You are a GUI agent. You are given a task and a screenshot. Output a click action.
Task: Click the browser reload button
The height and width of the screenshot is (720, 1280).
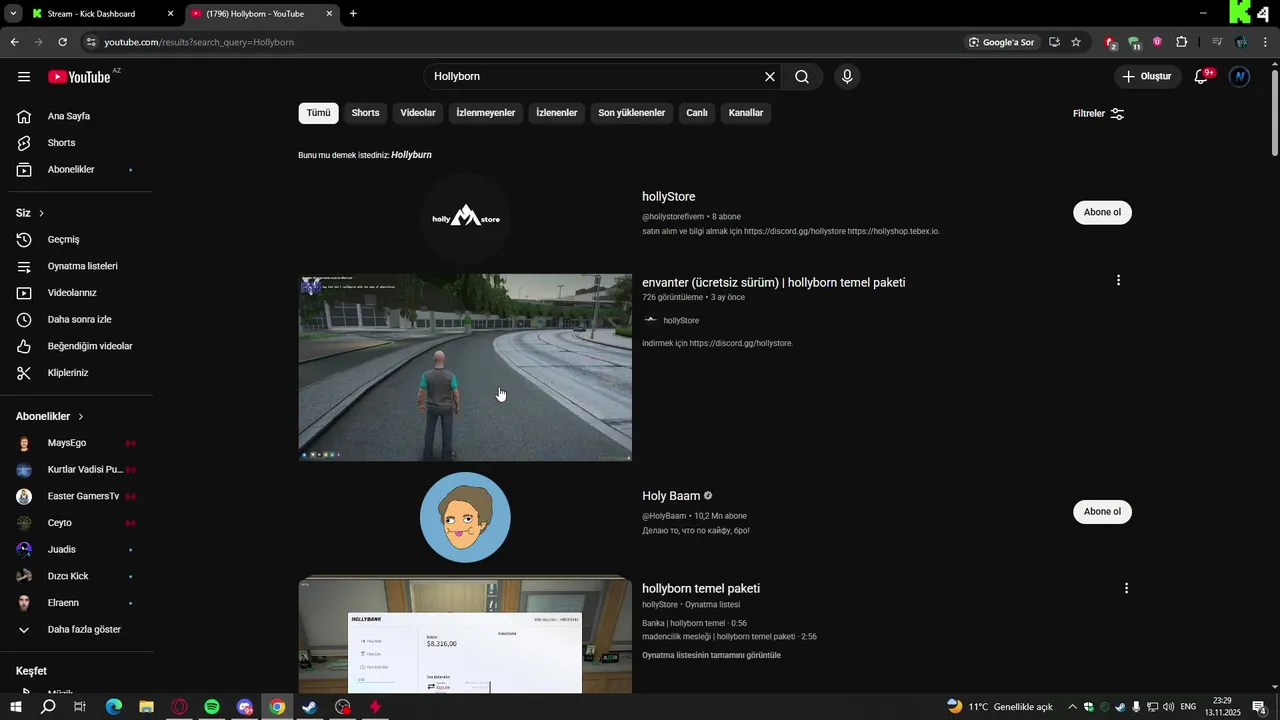tap(62, 42)
